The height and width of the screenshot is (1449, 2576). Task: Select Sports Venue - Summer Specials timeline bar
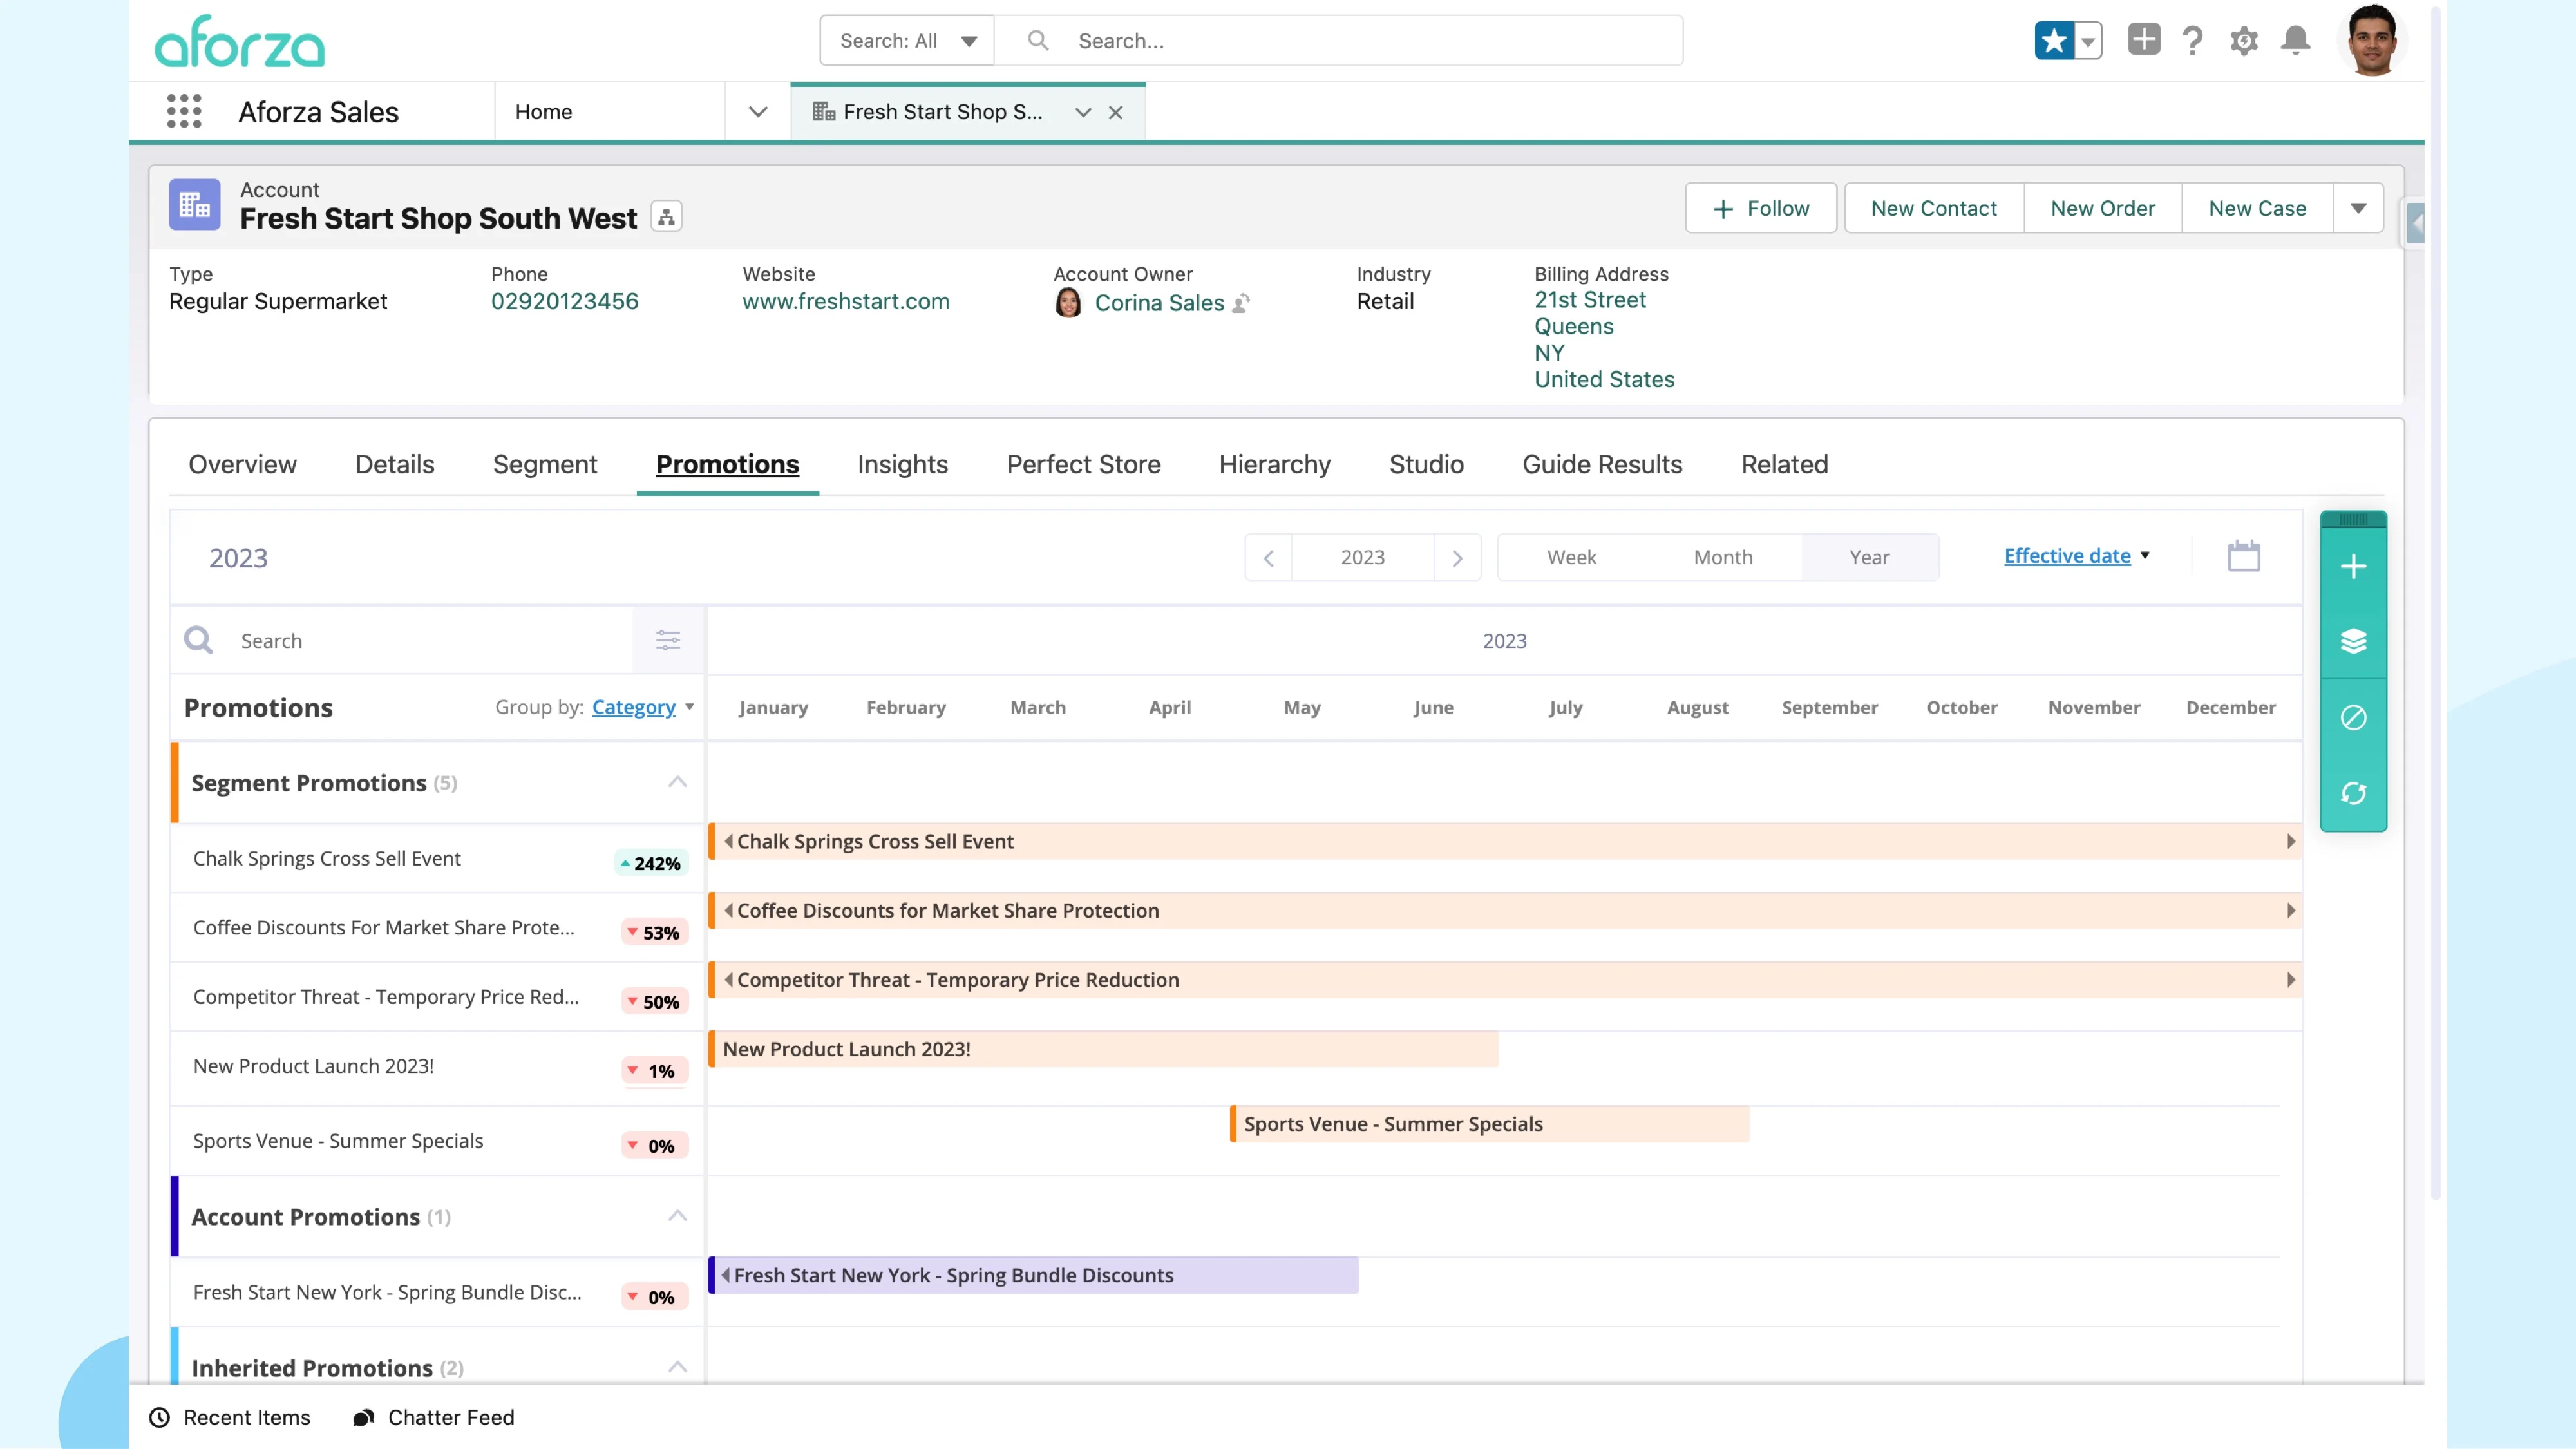1490,1124
